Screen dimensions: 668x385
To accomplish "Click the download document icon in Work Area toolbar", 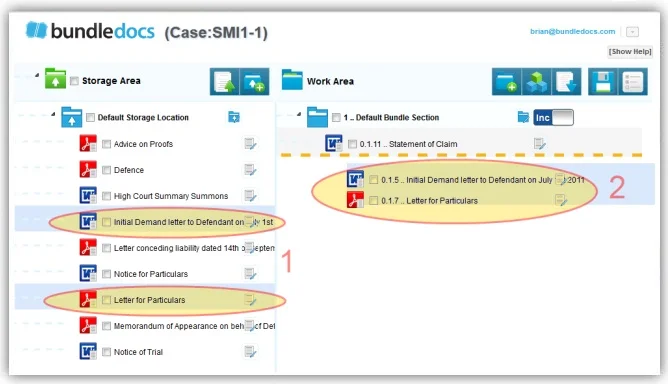I will pos(566,81).
